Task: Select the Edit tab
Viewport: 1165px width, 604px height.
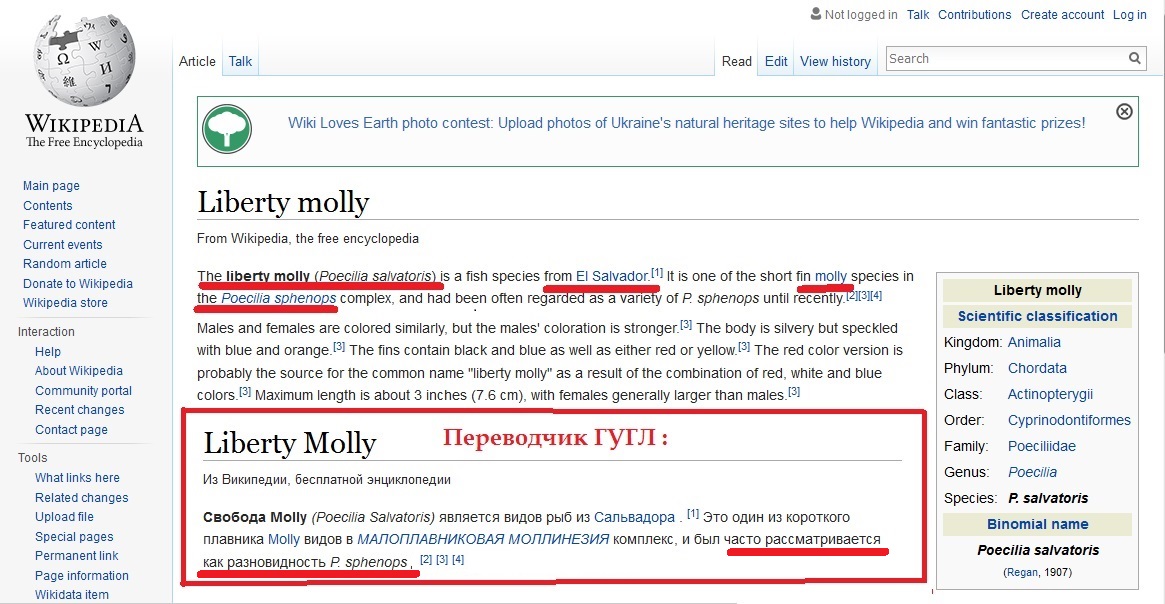Action: [776, 61]
